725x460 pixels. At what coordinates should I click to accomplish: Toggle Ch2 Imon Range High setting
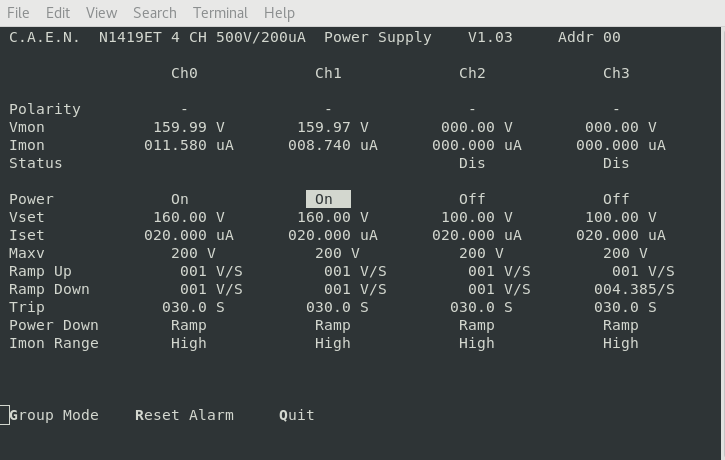click(x=477, y=343)
